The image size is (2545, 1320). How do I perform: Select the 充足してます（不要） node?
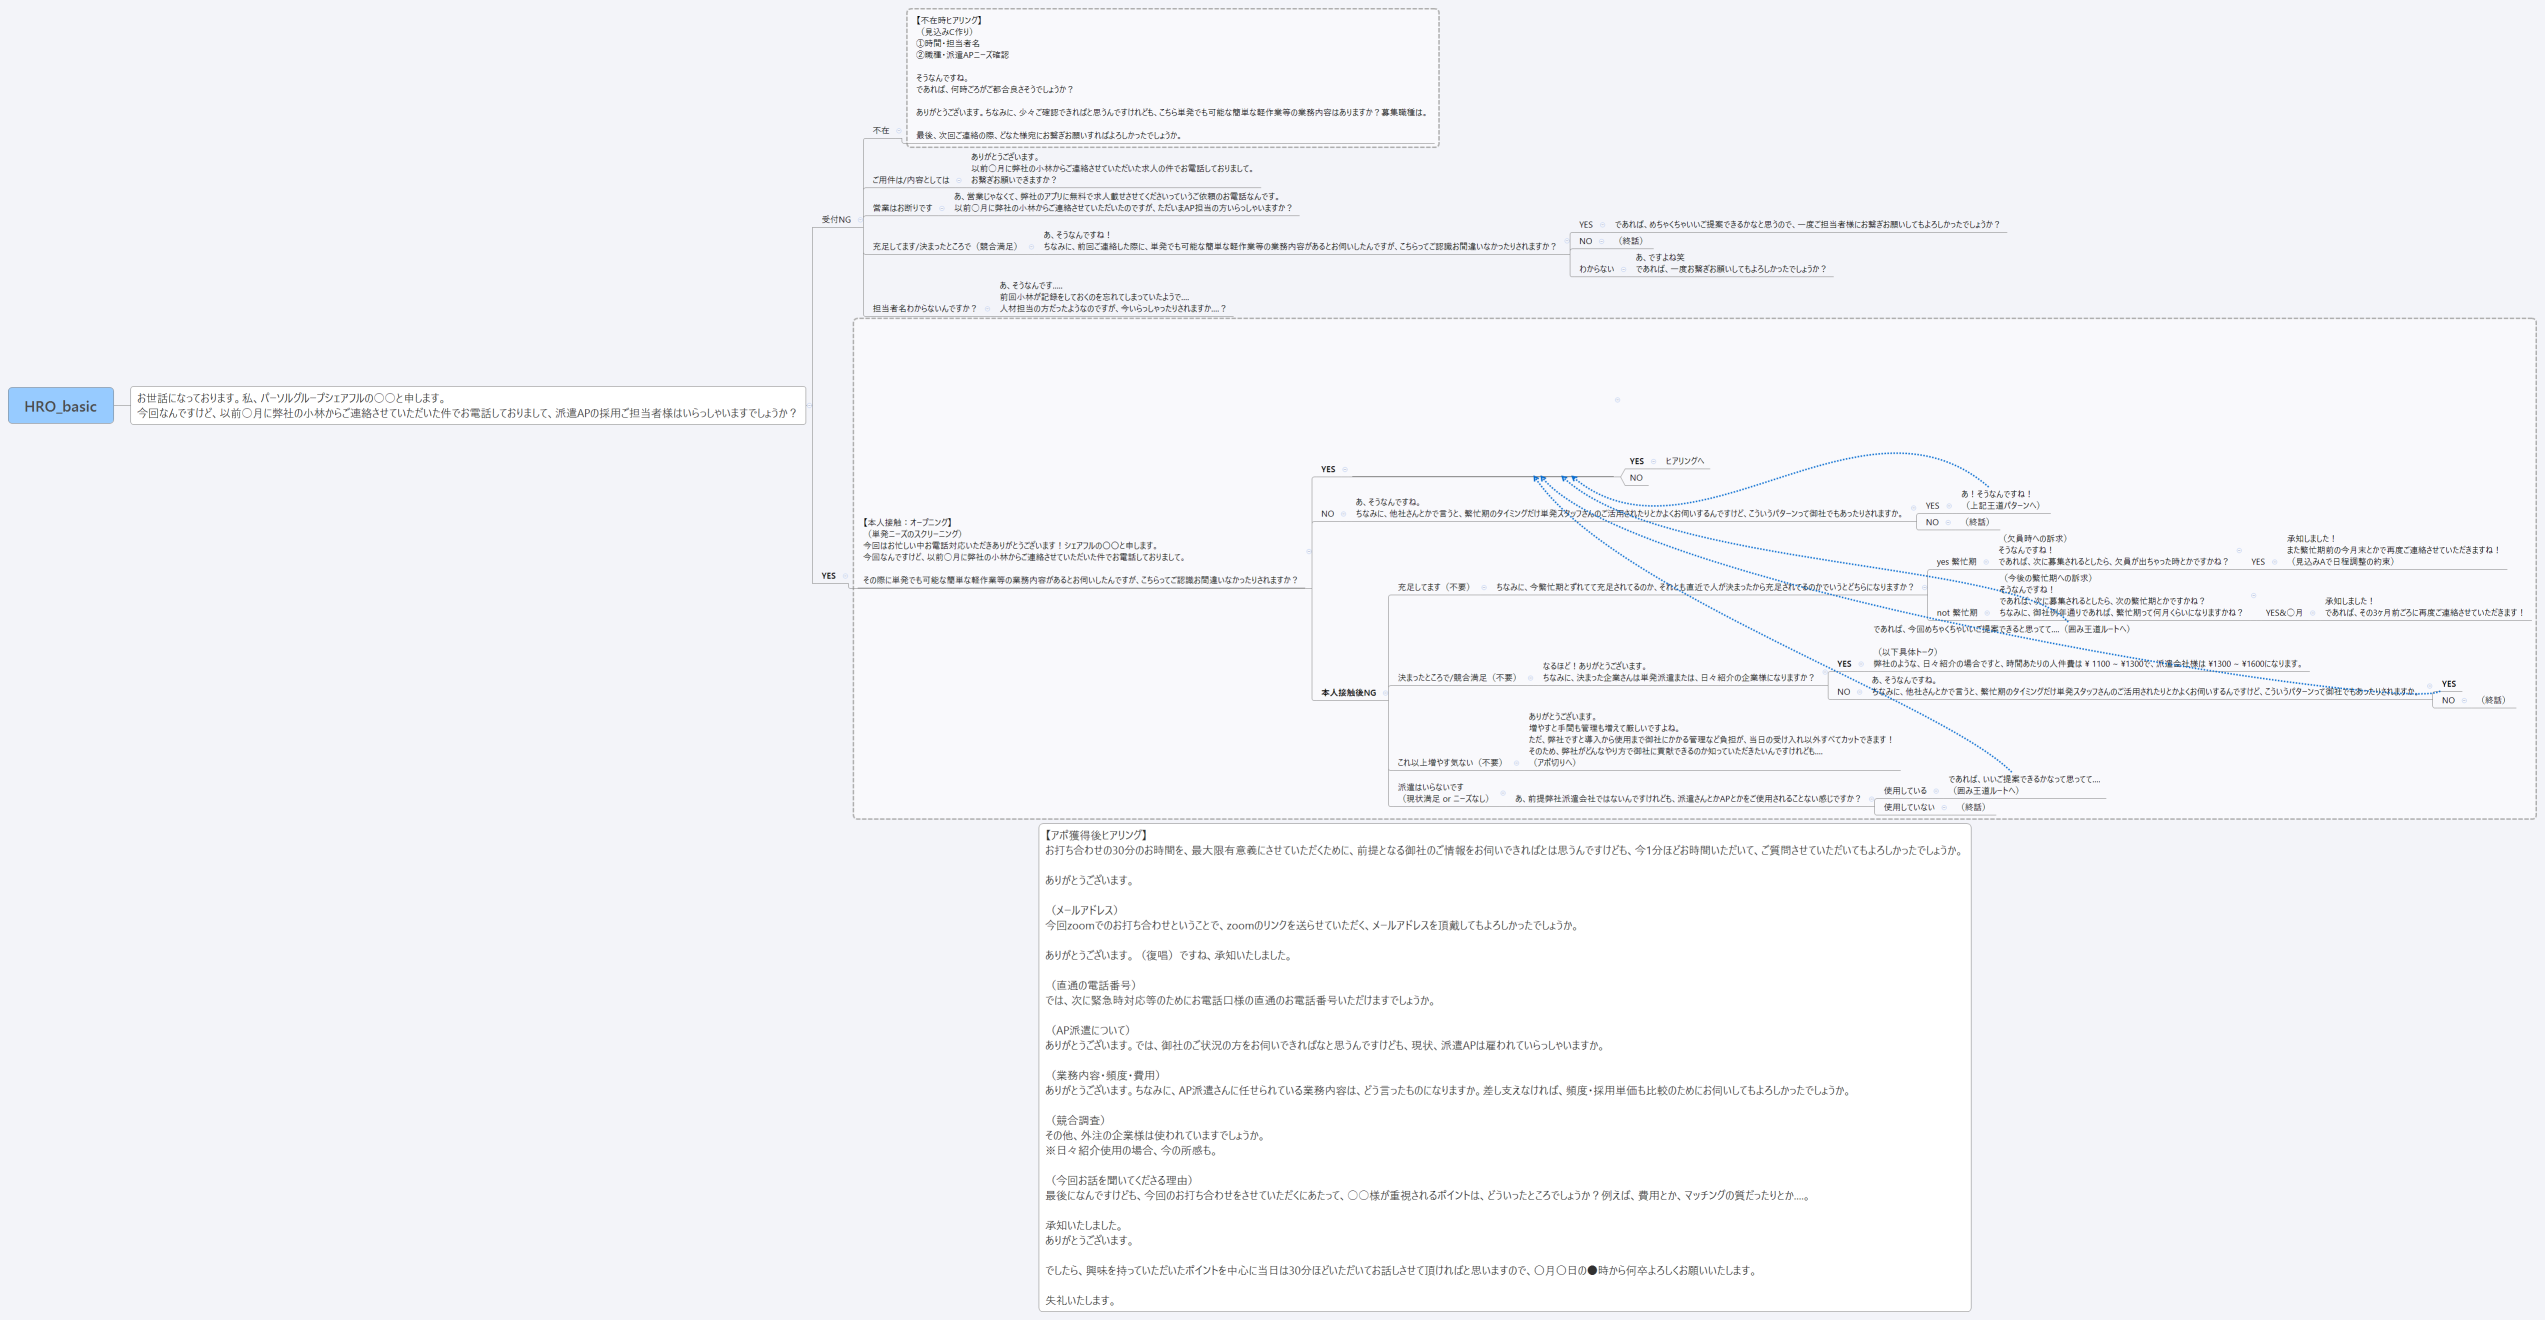(1433, 587)
